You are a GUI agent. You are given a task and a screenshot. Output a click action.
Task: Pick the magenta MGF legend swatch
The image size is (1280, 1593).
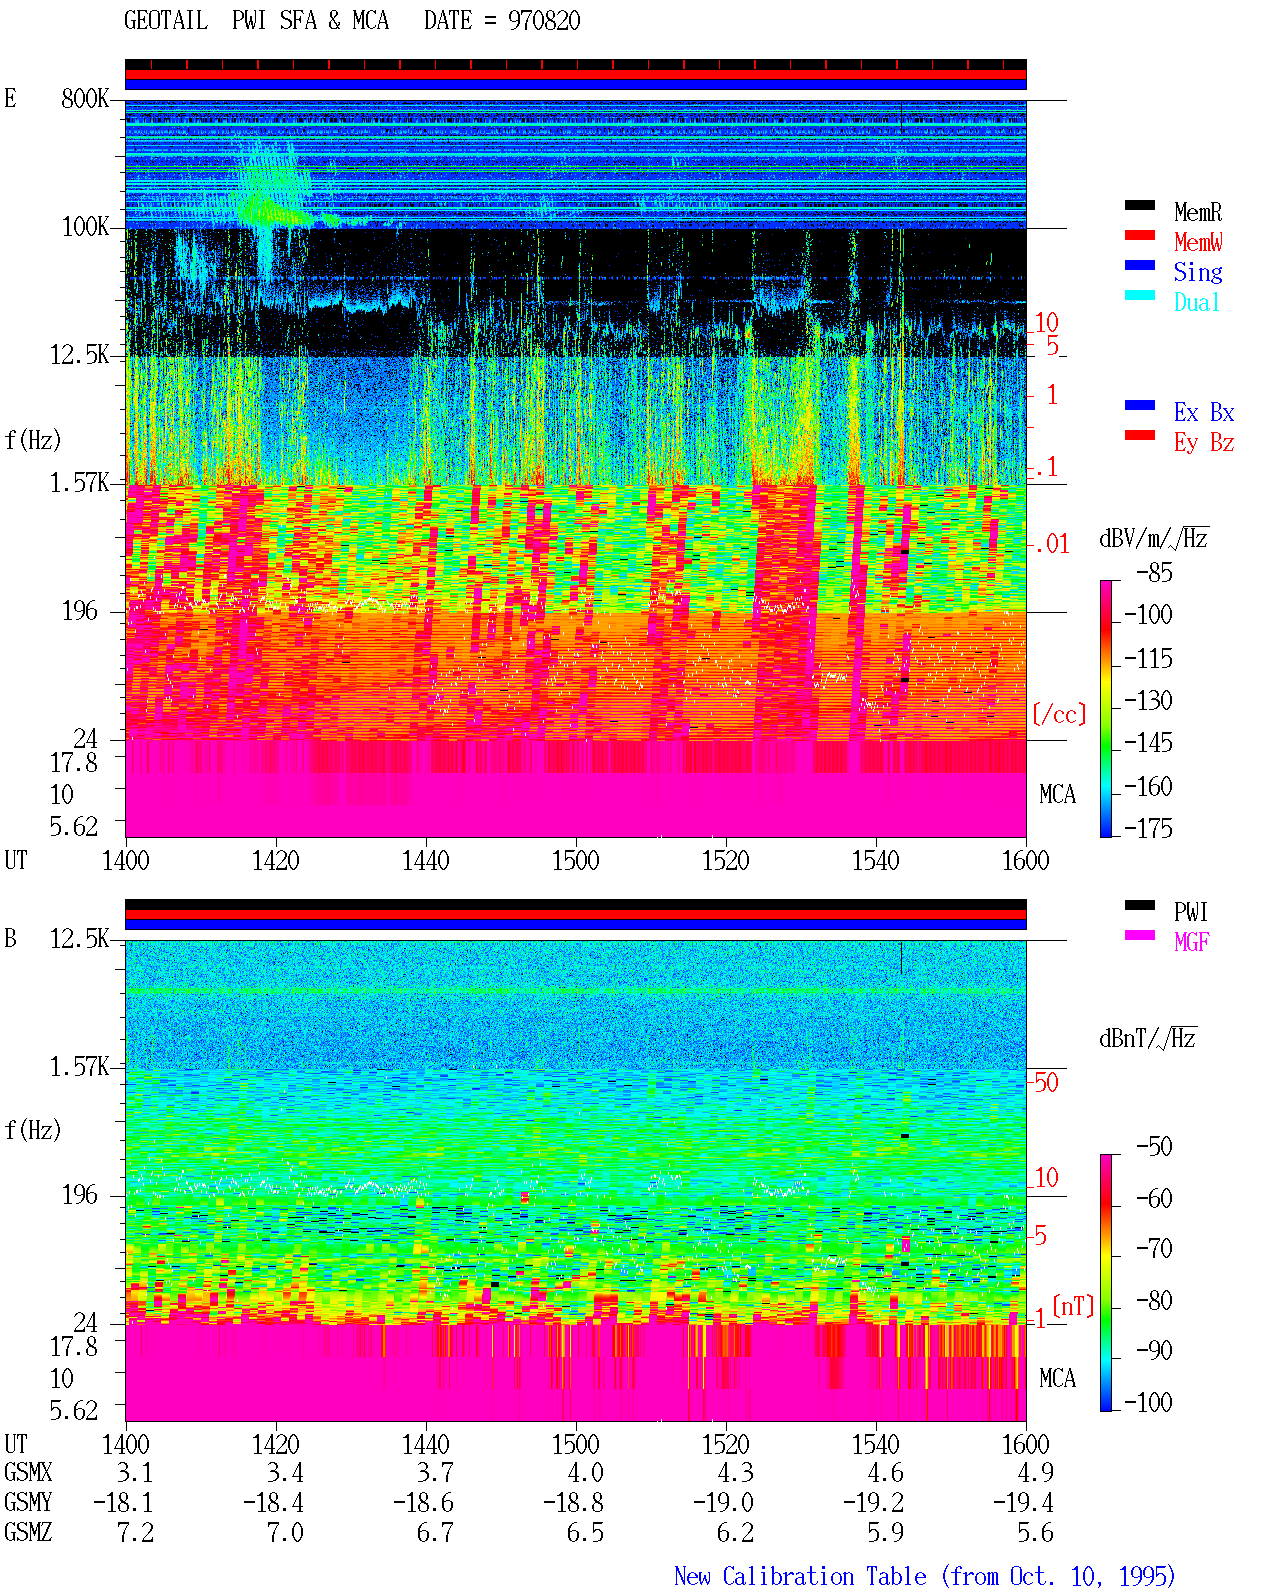tap(1139, 936)
